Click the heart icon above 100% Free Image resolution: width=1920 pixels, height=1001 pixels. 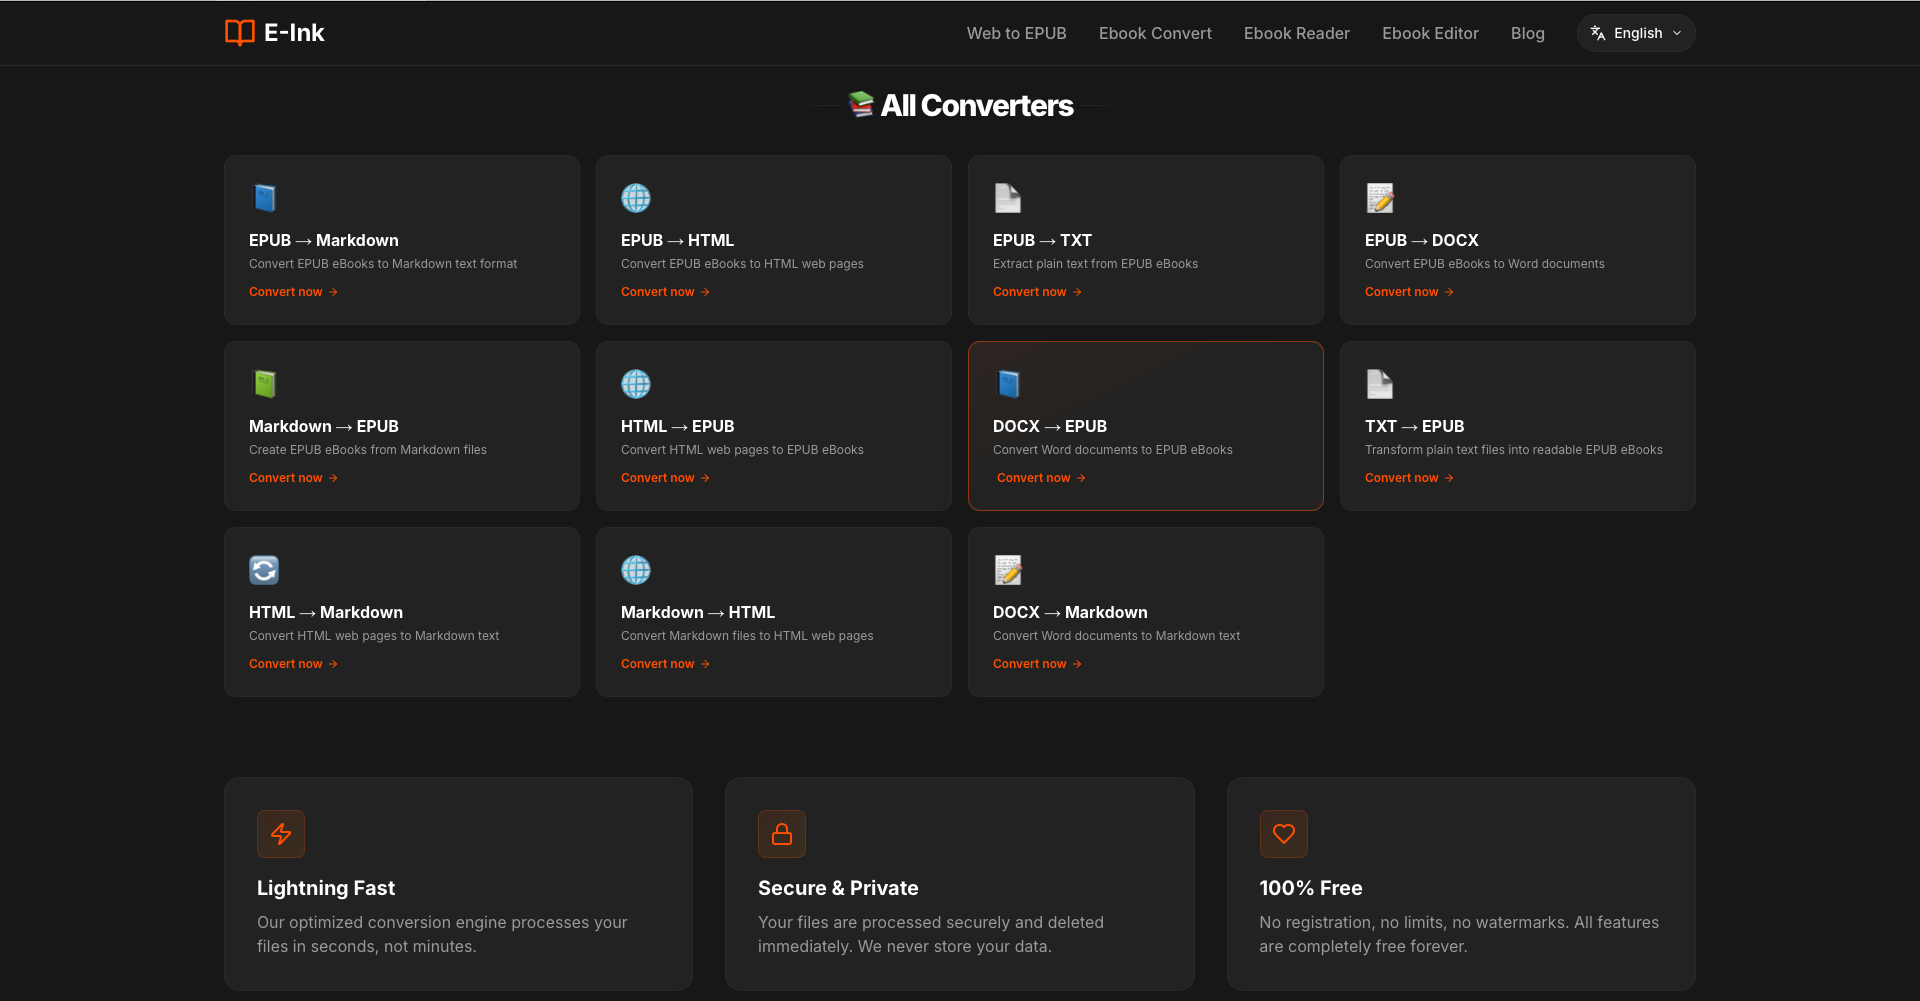click(1284, 834)
